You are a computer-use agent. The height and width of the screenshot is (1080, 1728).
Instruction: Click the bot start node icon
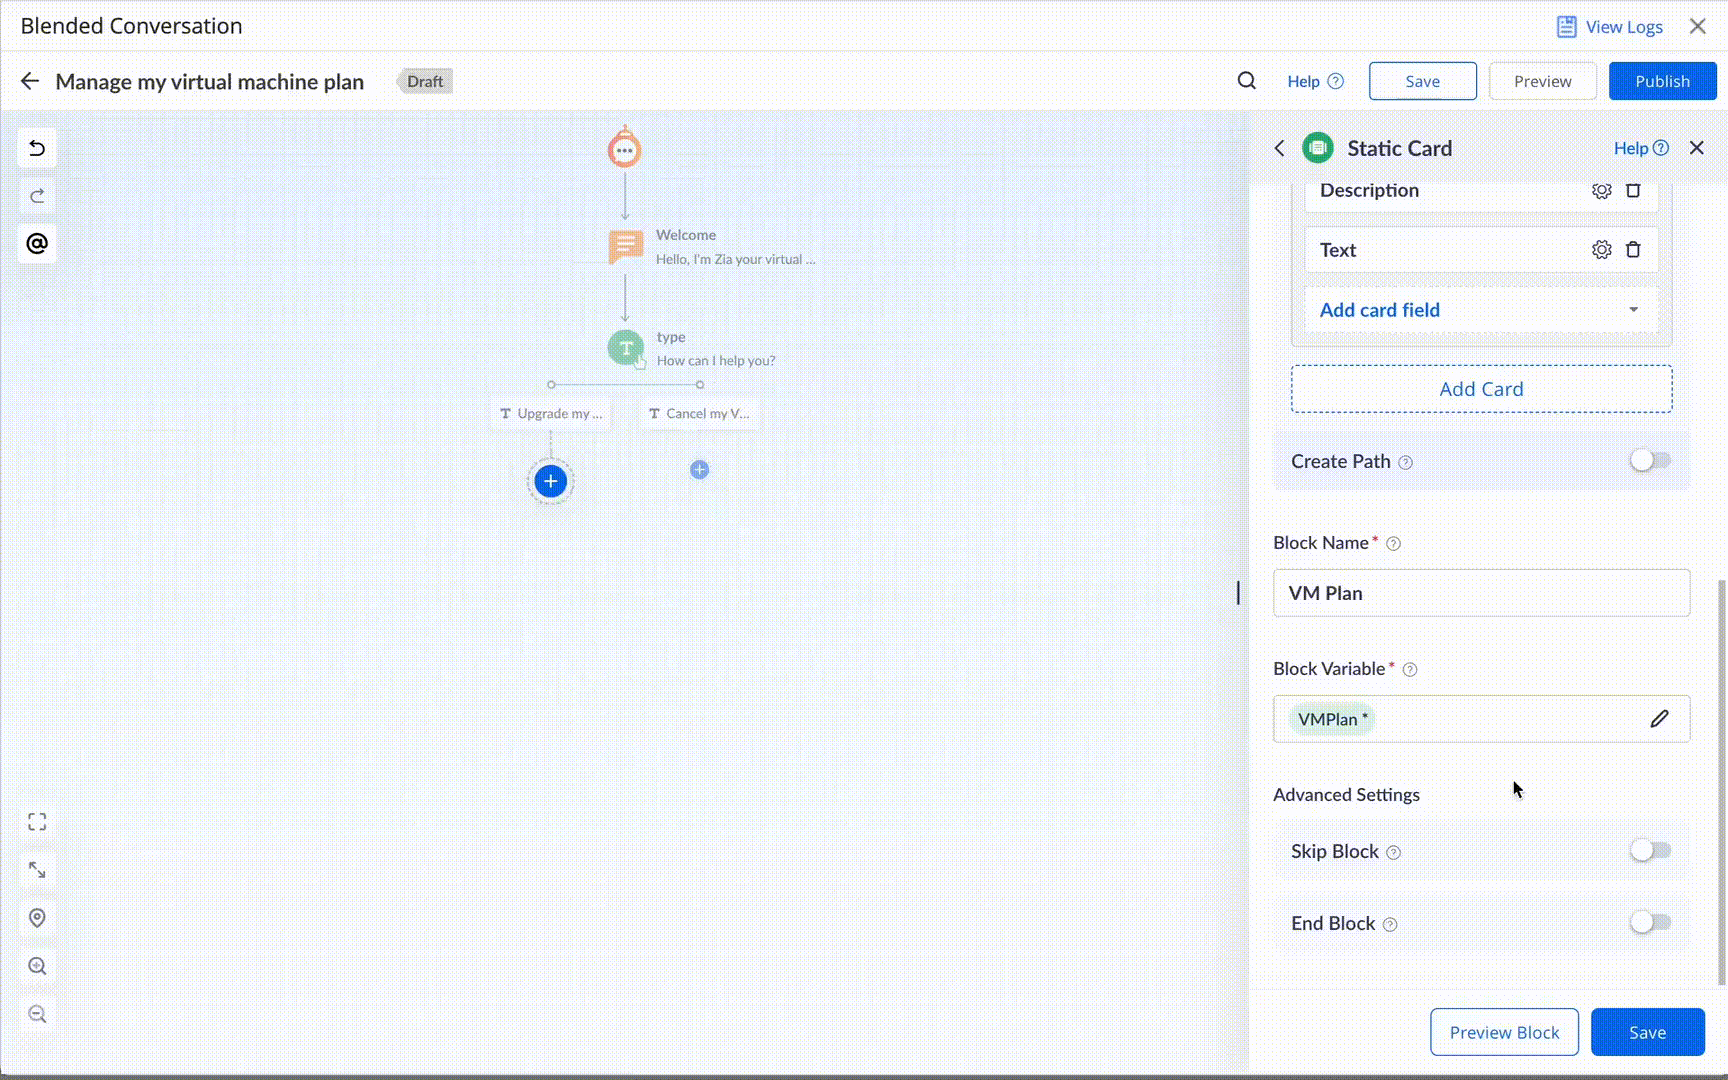point(625,149)
